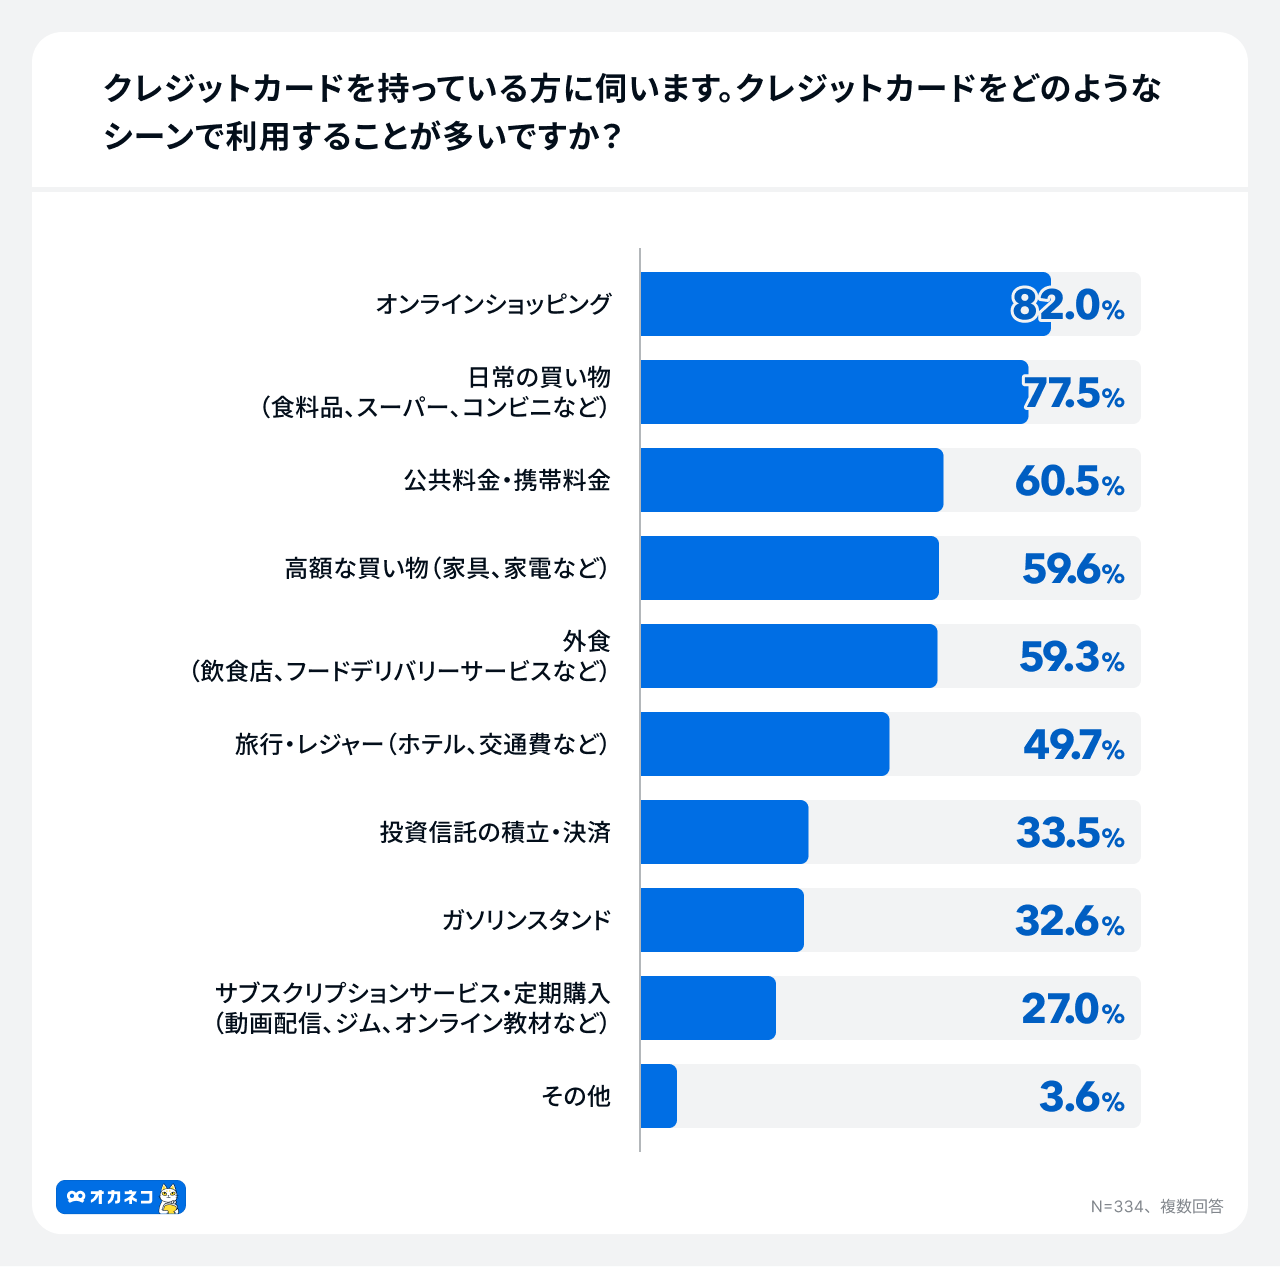Select the 投資信託の積立・決済 bar
Viewport: 1280px width, 1267px height.
(x=724, y=832)
